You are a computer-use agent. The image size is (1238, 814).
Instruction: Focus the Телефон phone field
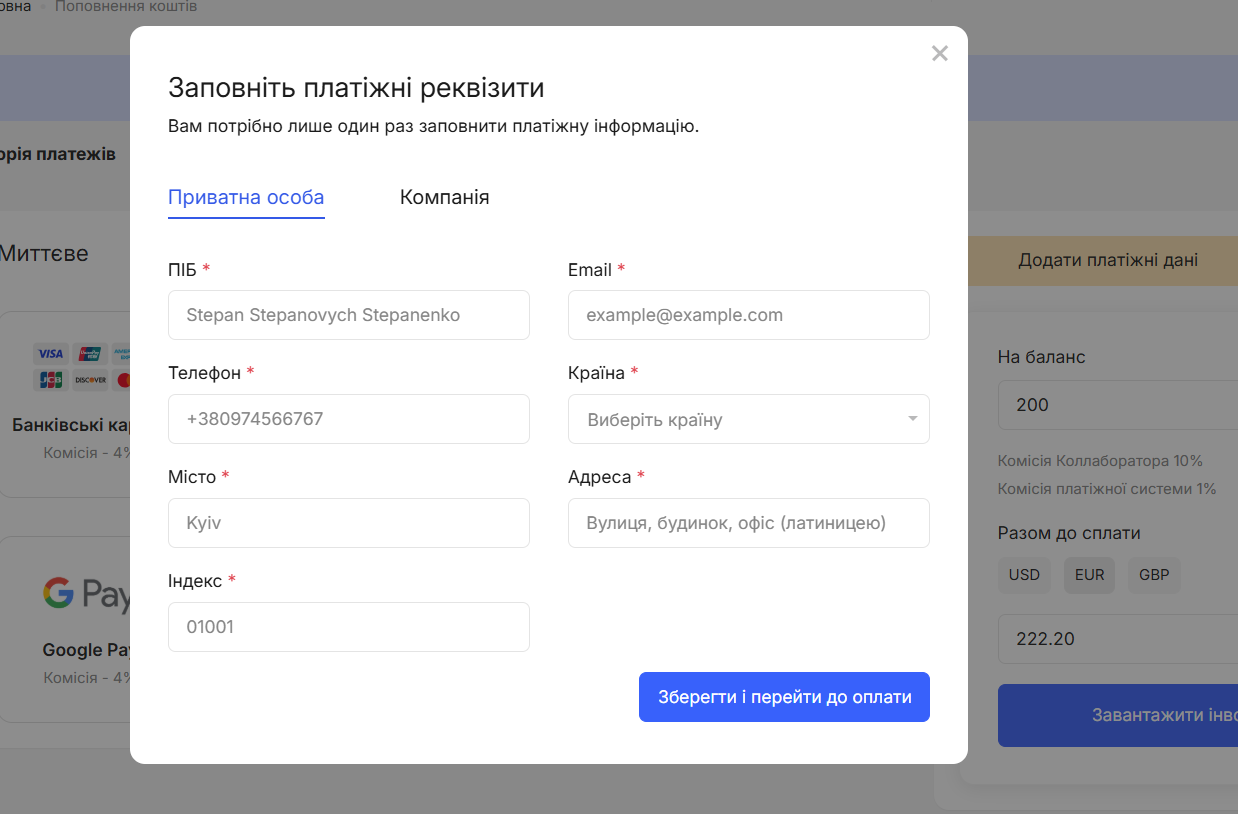348,419
